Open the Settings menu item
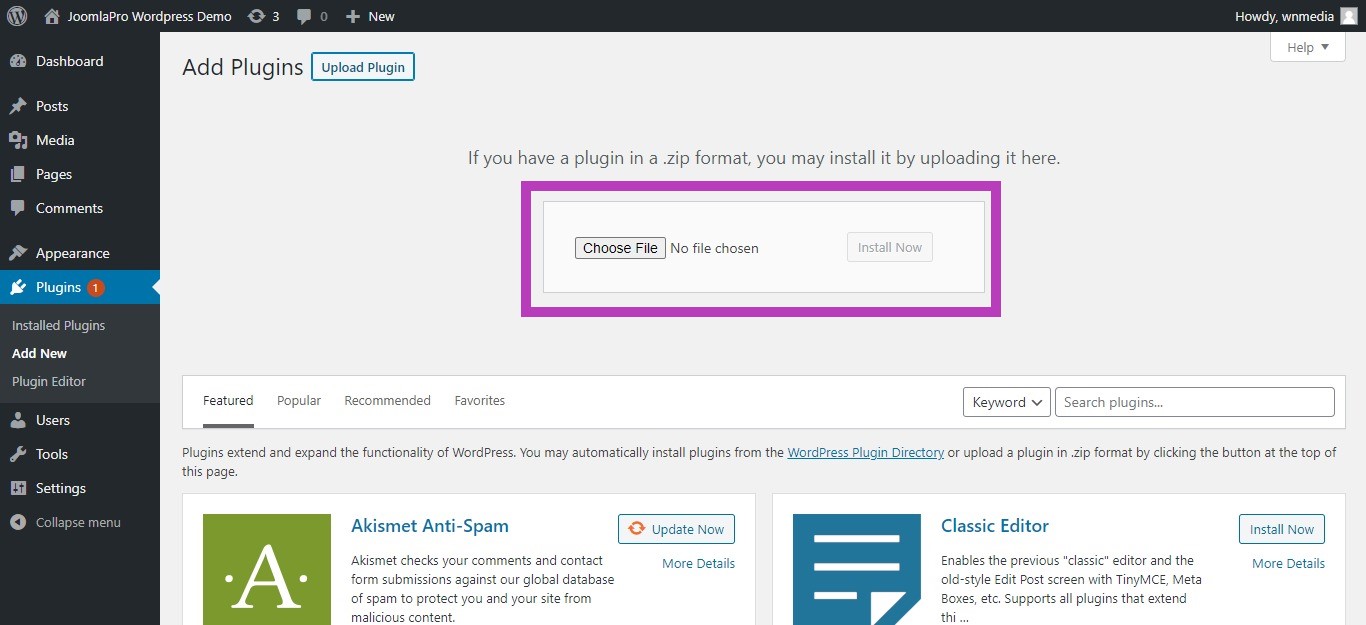Screen dimensions: 1366x625 80,488
